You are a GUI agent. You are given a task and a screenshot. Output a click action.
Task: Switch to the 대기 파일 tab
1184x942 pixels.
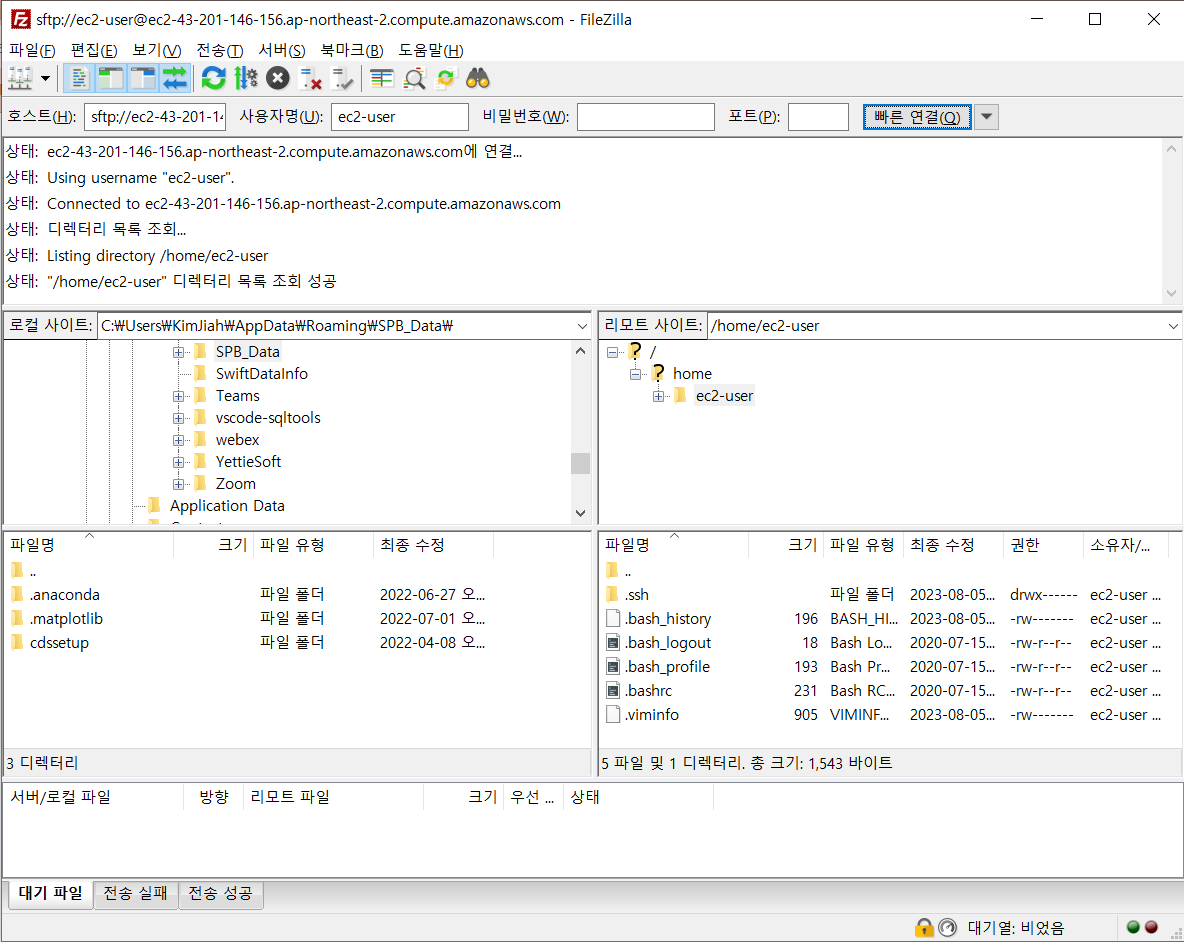click(50, 894)
